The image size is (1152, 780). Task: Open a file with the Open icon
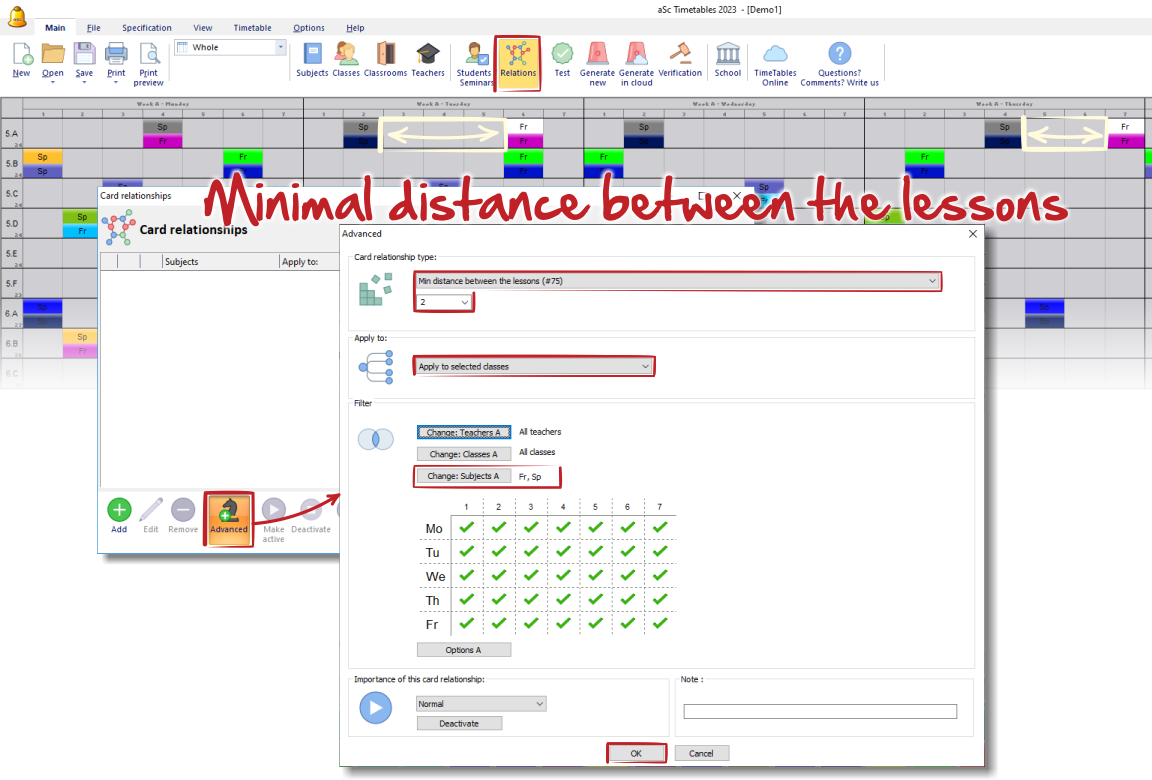(x=53, y=55)
